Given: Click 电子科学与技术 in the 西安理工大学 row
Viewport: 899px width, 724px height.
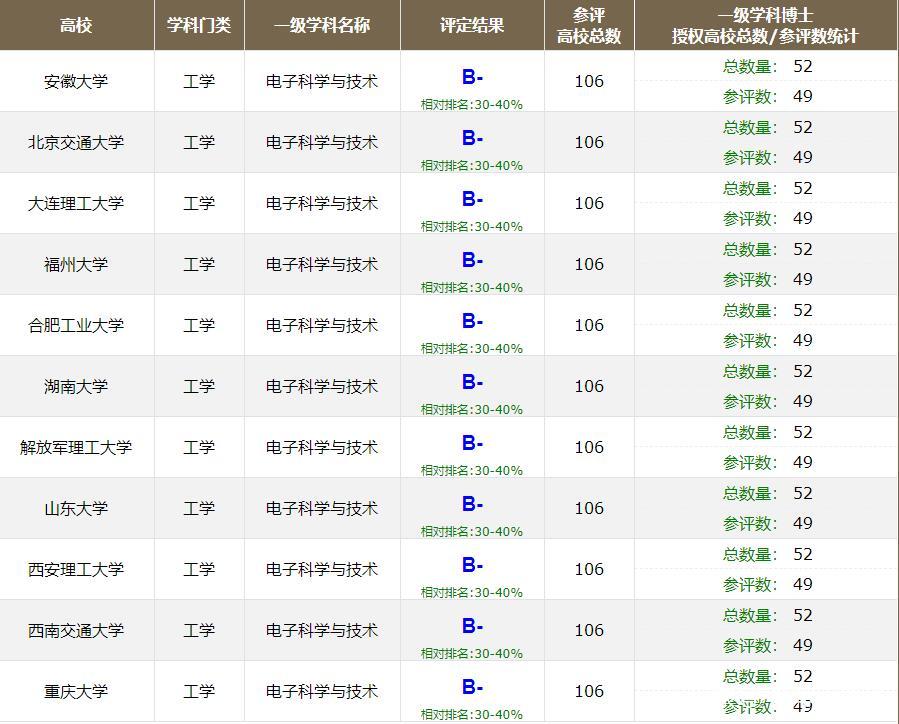Looking at the screenshot, I should click(x=322, y=569).
